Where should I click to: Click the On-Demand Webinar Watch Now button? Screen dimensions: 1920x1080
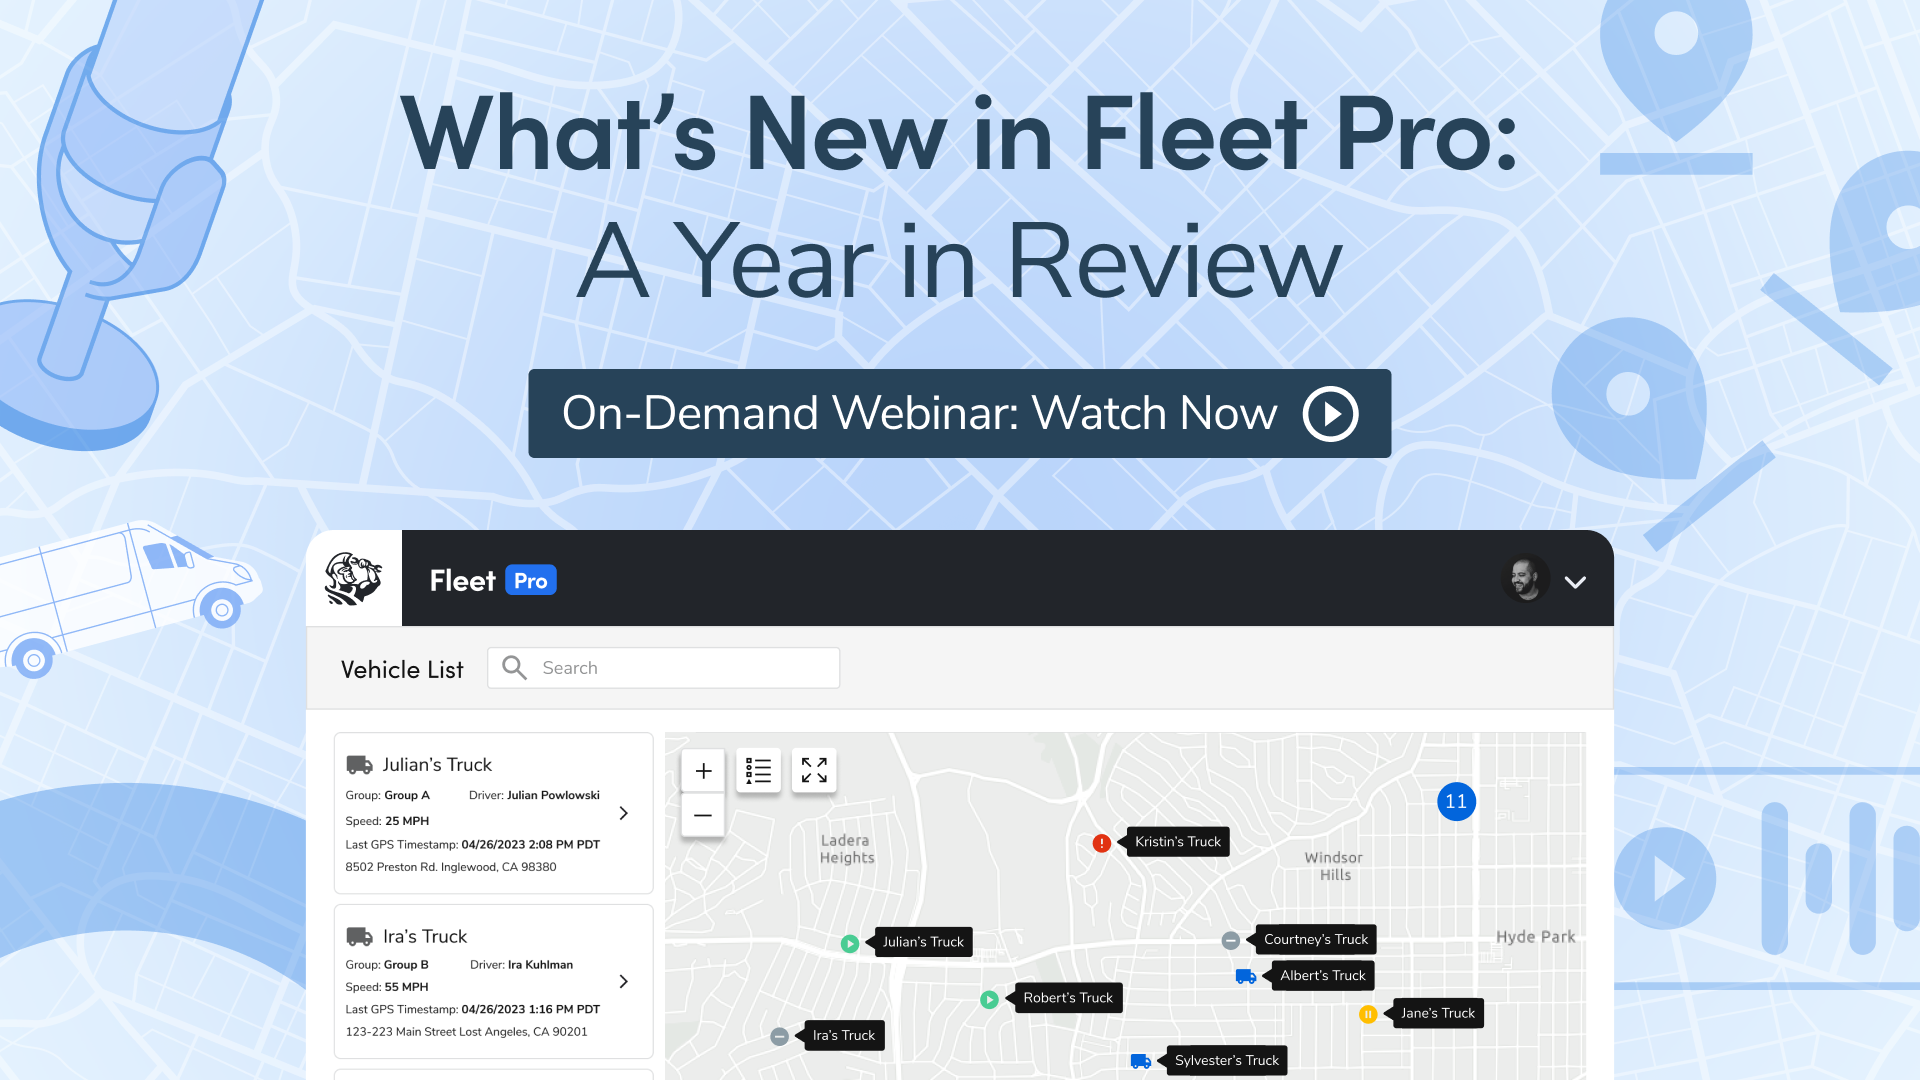pyautogui.click(x=959, y=413)
